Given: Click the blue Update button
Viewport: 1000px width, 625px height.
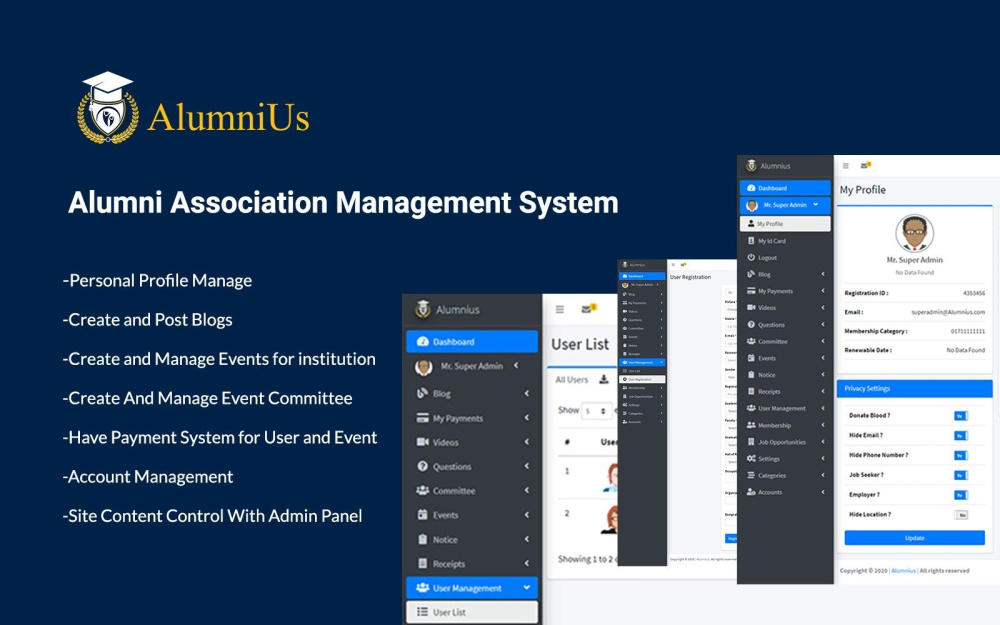Looking at the screenshot, I should [914, 538].
